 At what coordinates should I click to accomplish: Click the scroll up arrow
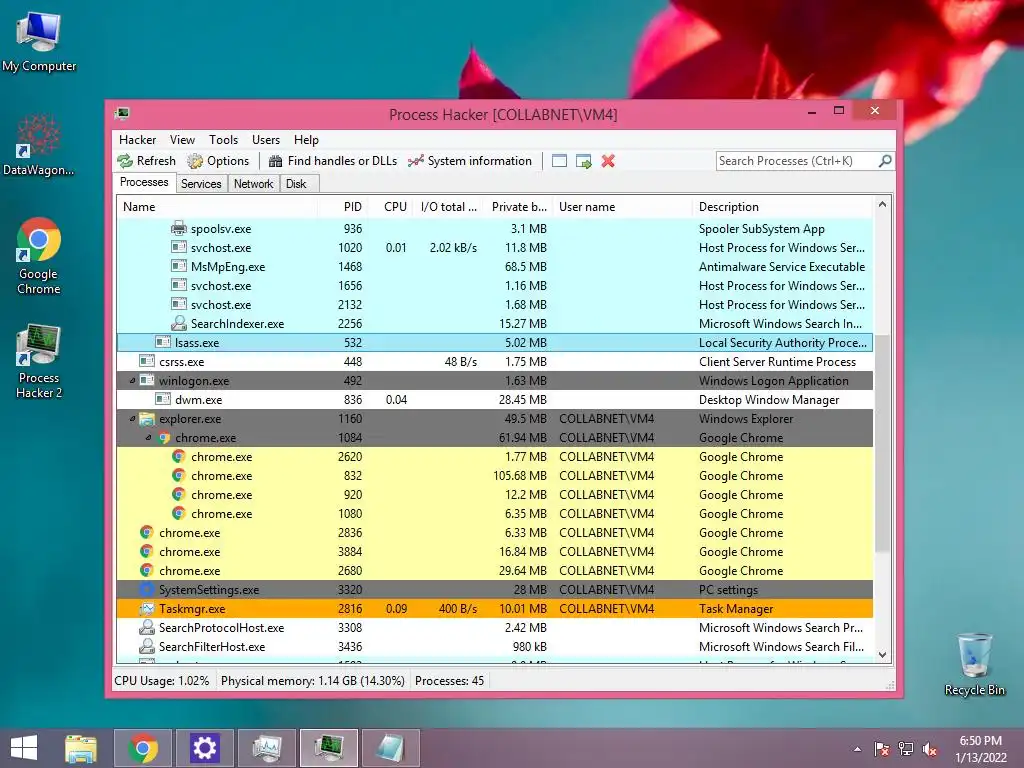tap(882, 204)
